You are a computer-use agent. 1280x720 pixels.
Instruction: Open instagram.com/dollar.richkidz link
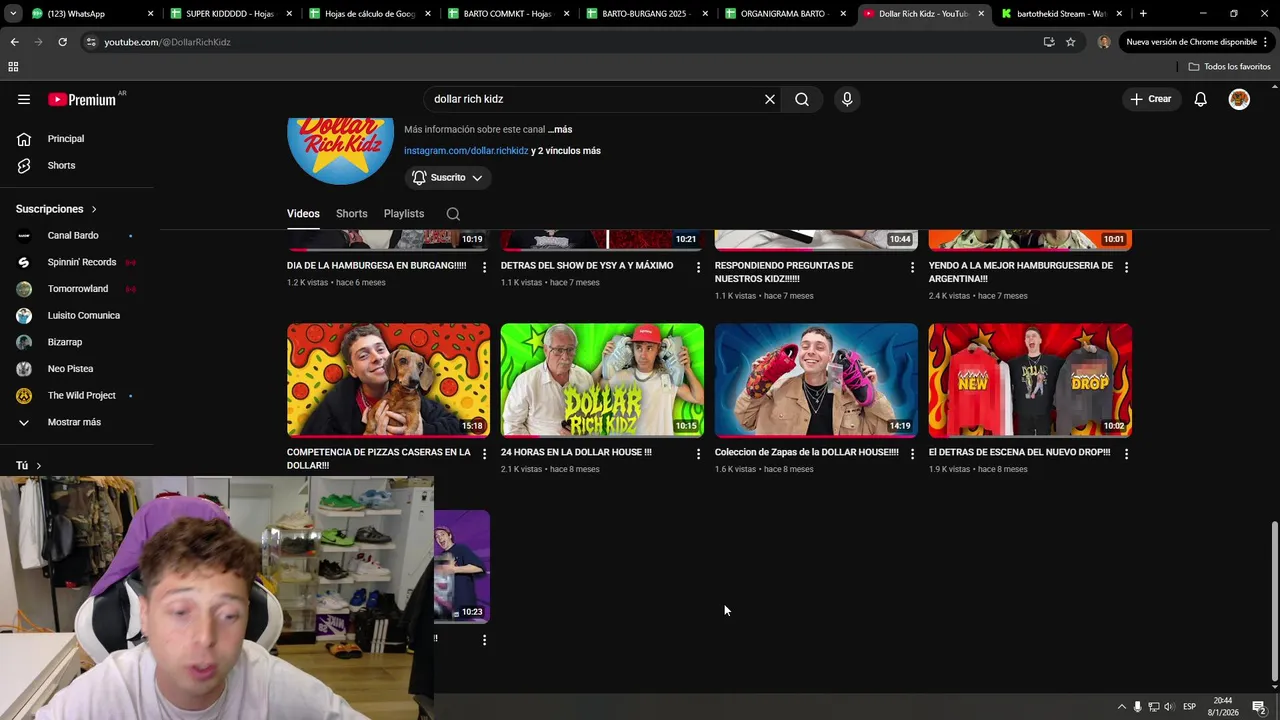(466, 151)
